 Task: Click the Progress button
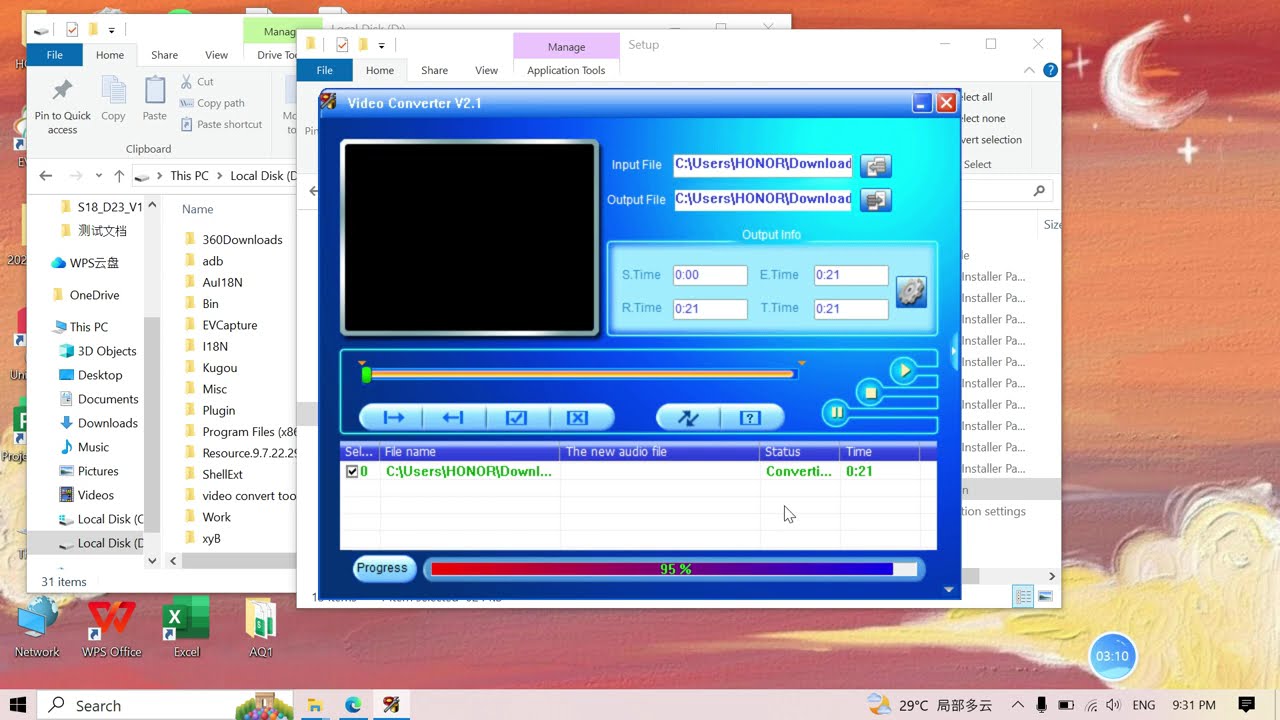coord(382,568)
